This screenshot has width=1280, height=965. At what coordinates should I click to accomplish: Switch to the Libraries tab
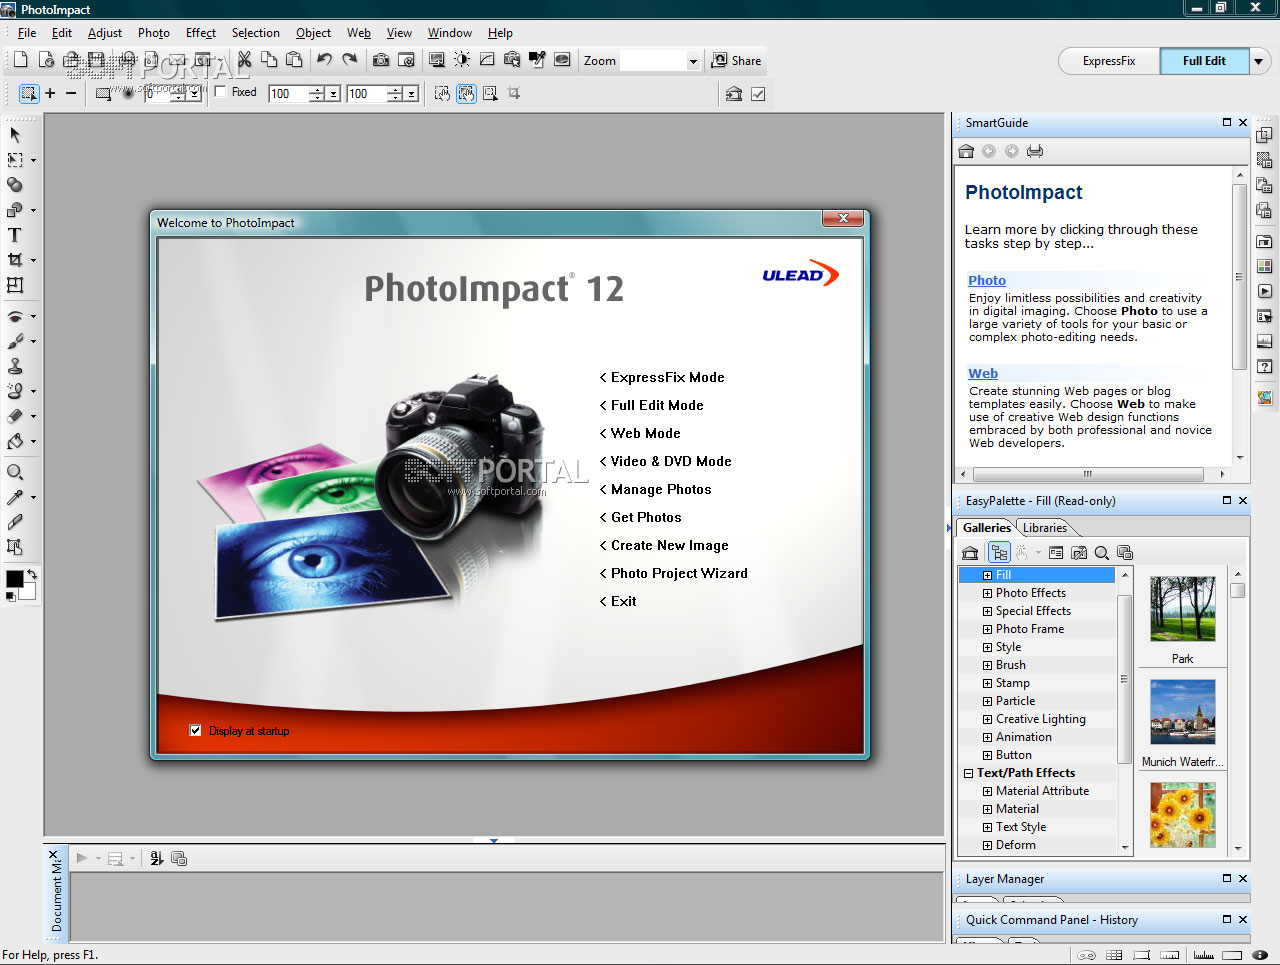pyautogui.click(x=1044, y=528)
